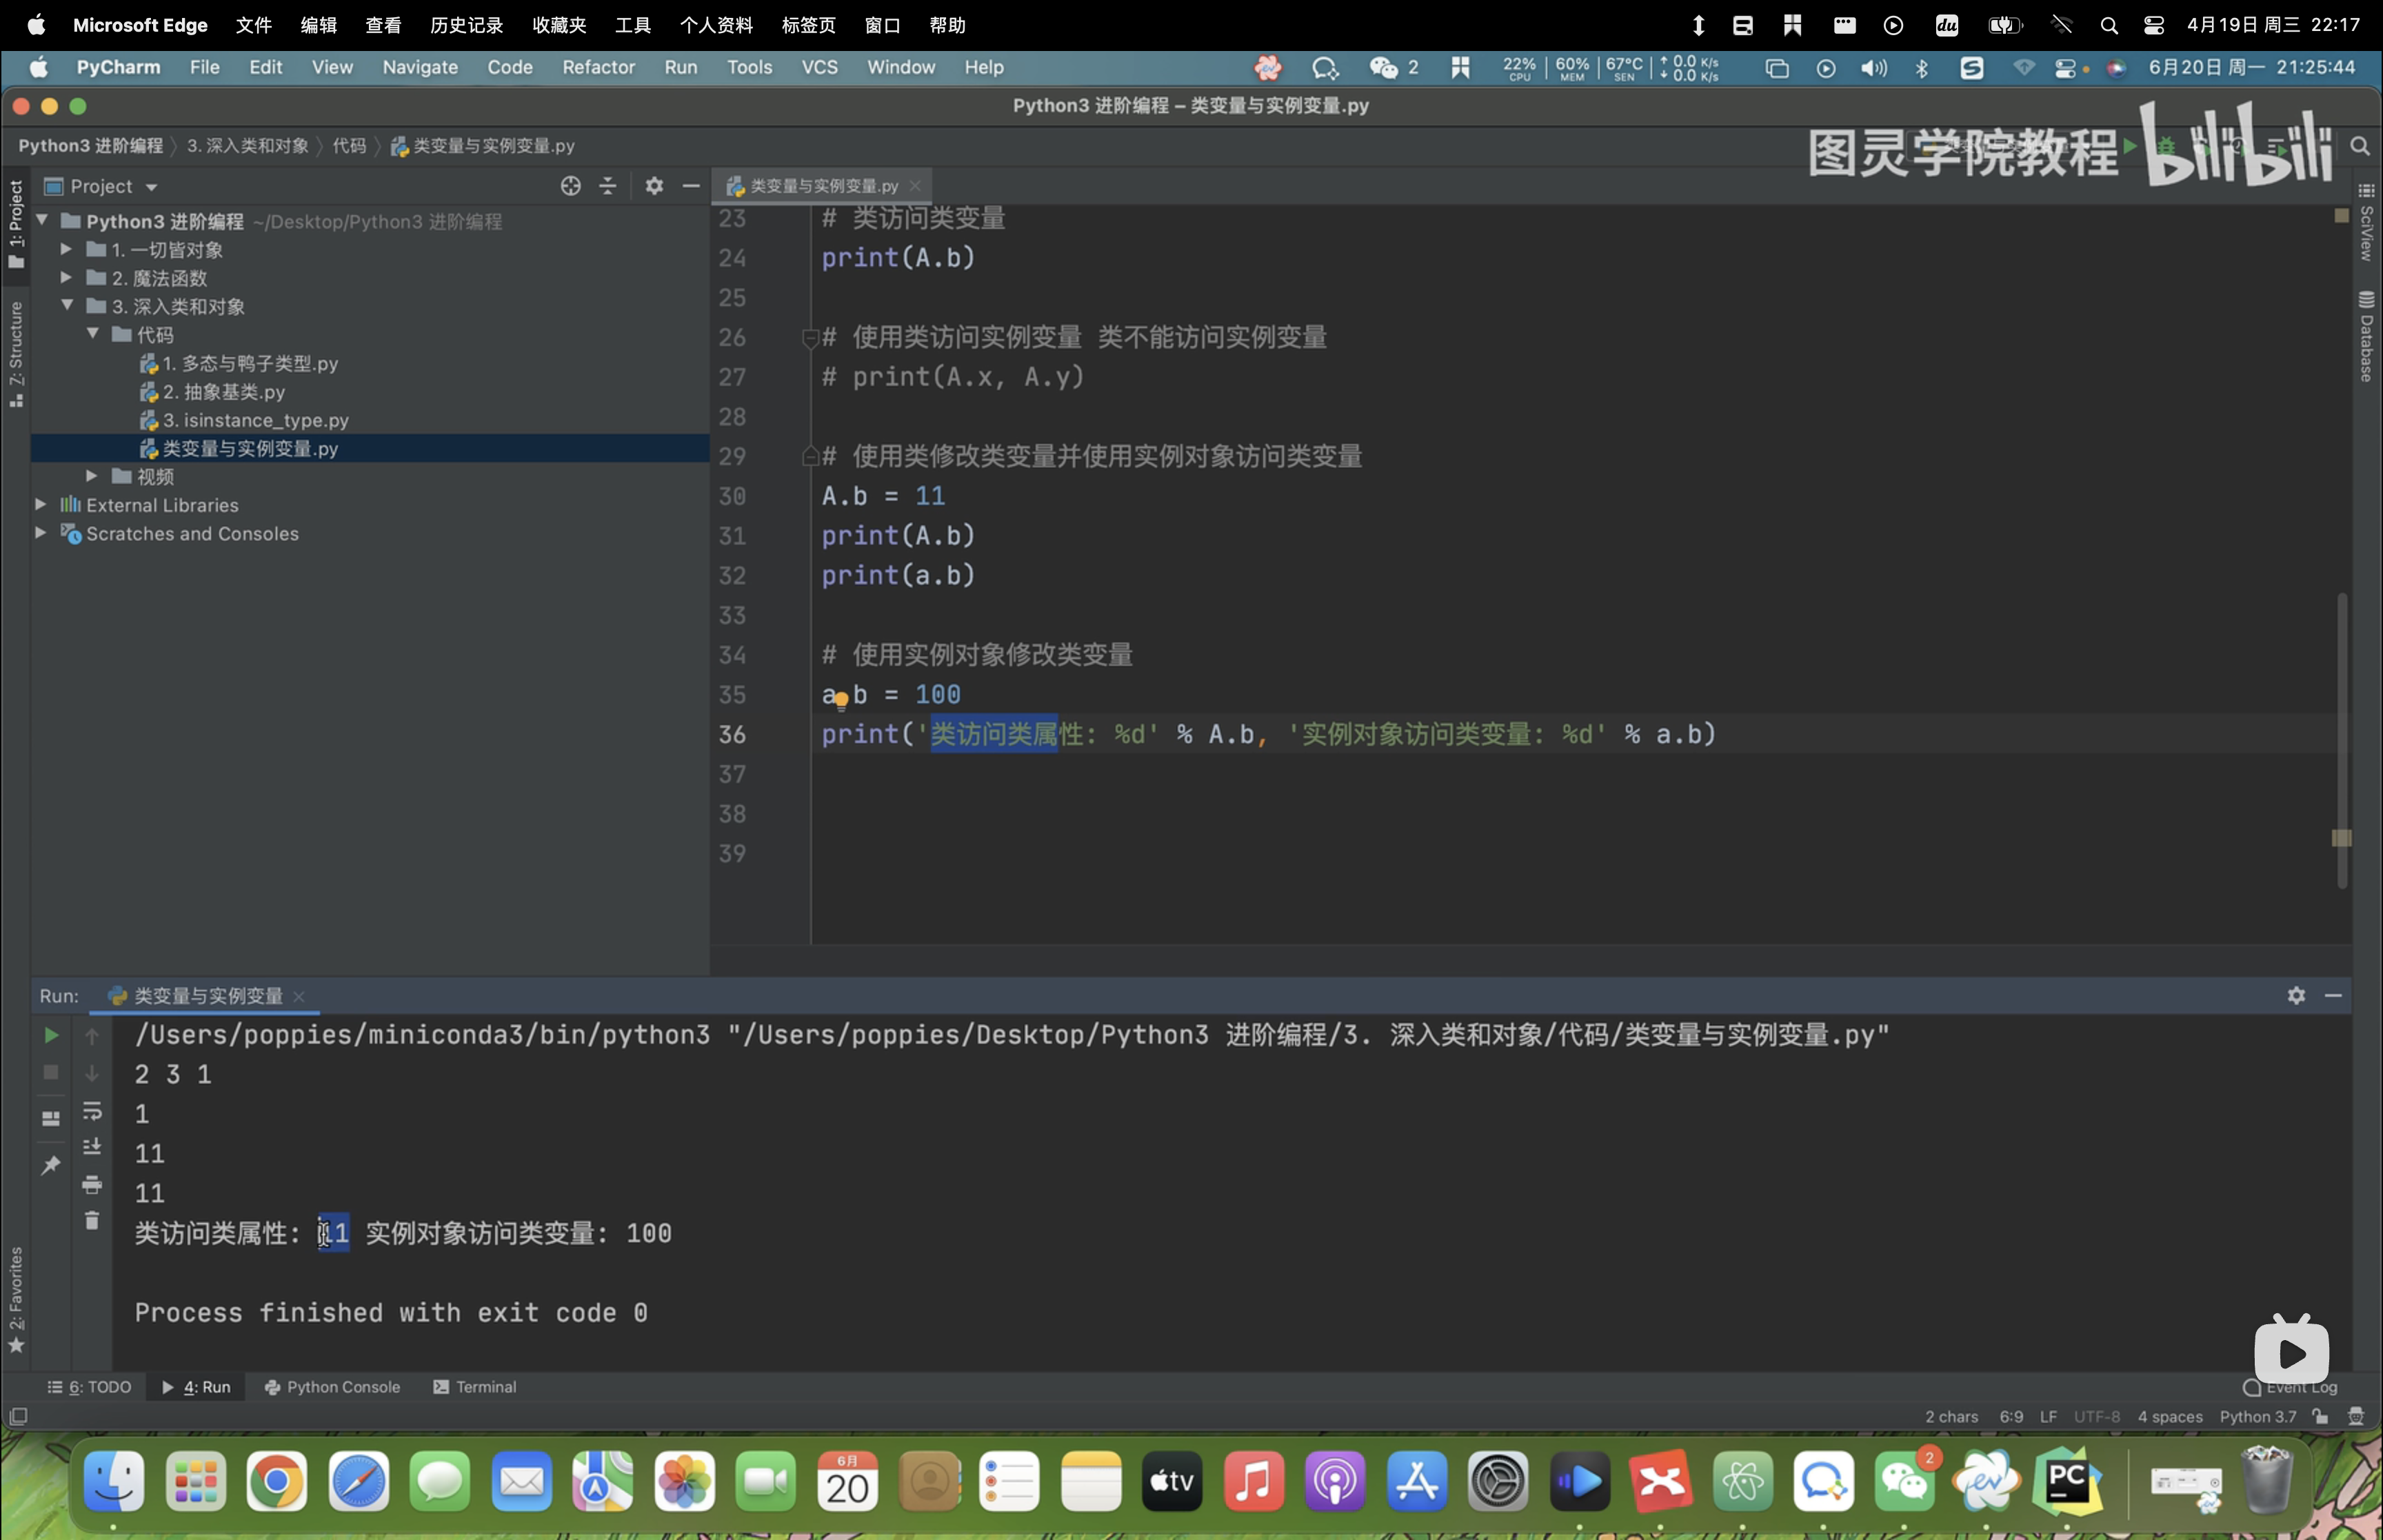This screenshot has height=1540, width=2383.
Task: Click 4 spaces indent setting
Action: (x=2170, y=1416)
